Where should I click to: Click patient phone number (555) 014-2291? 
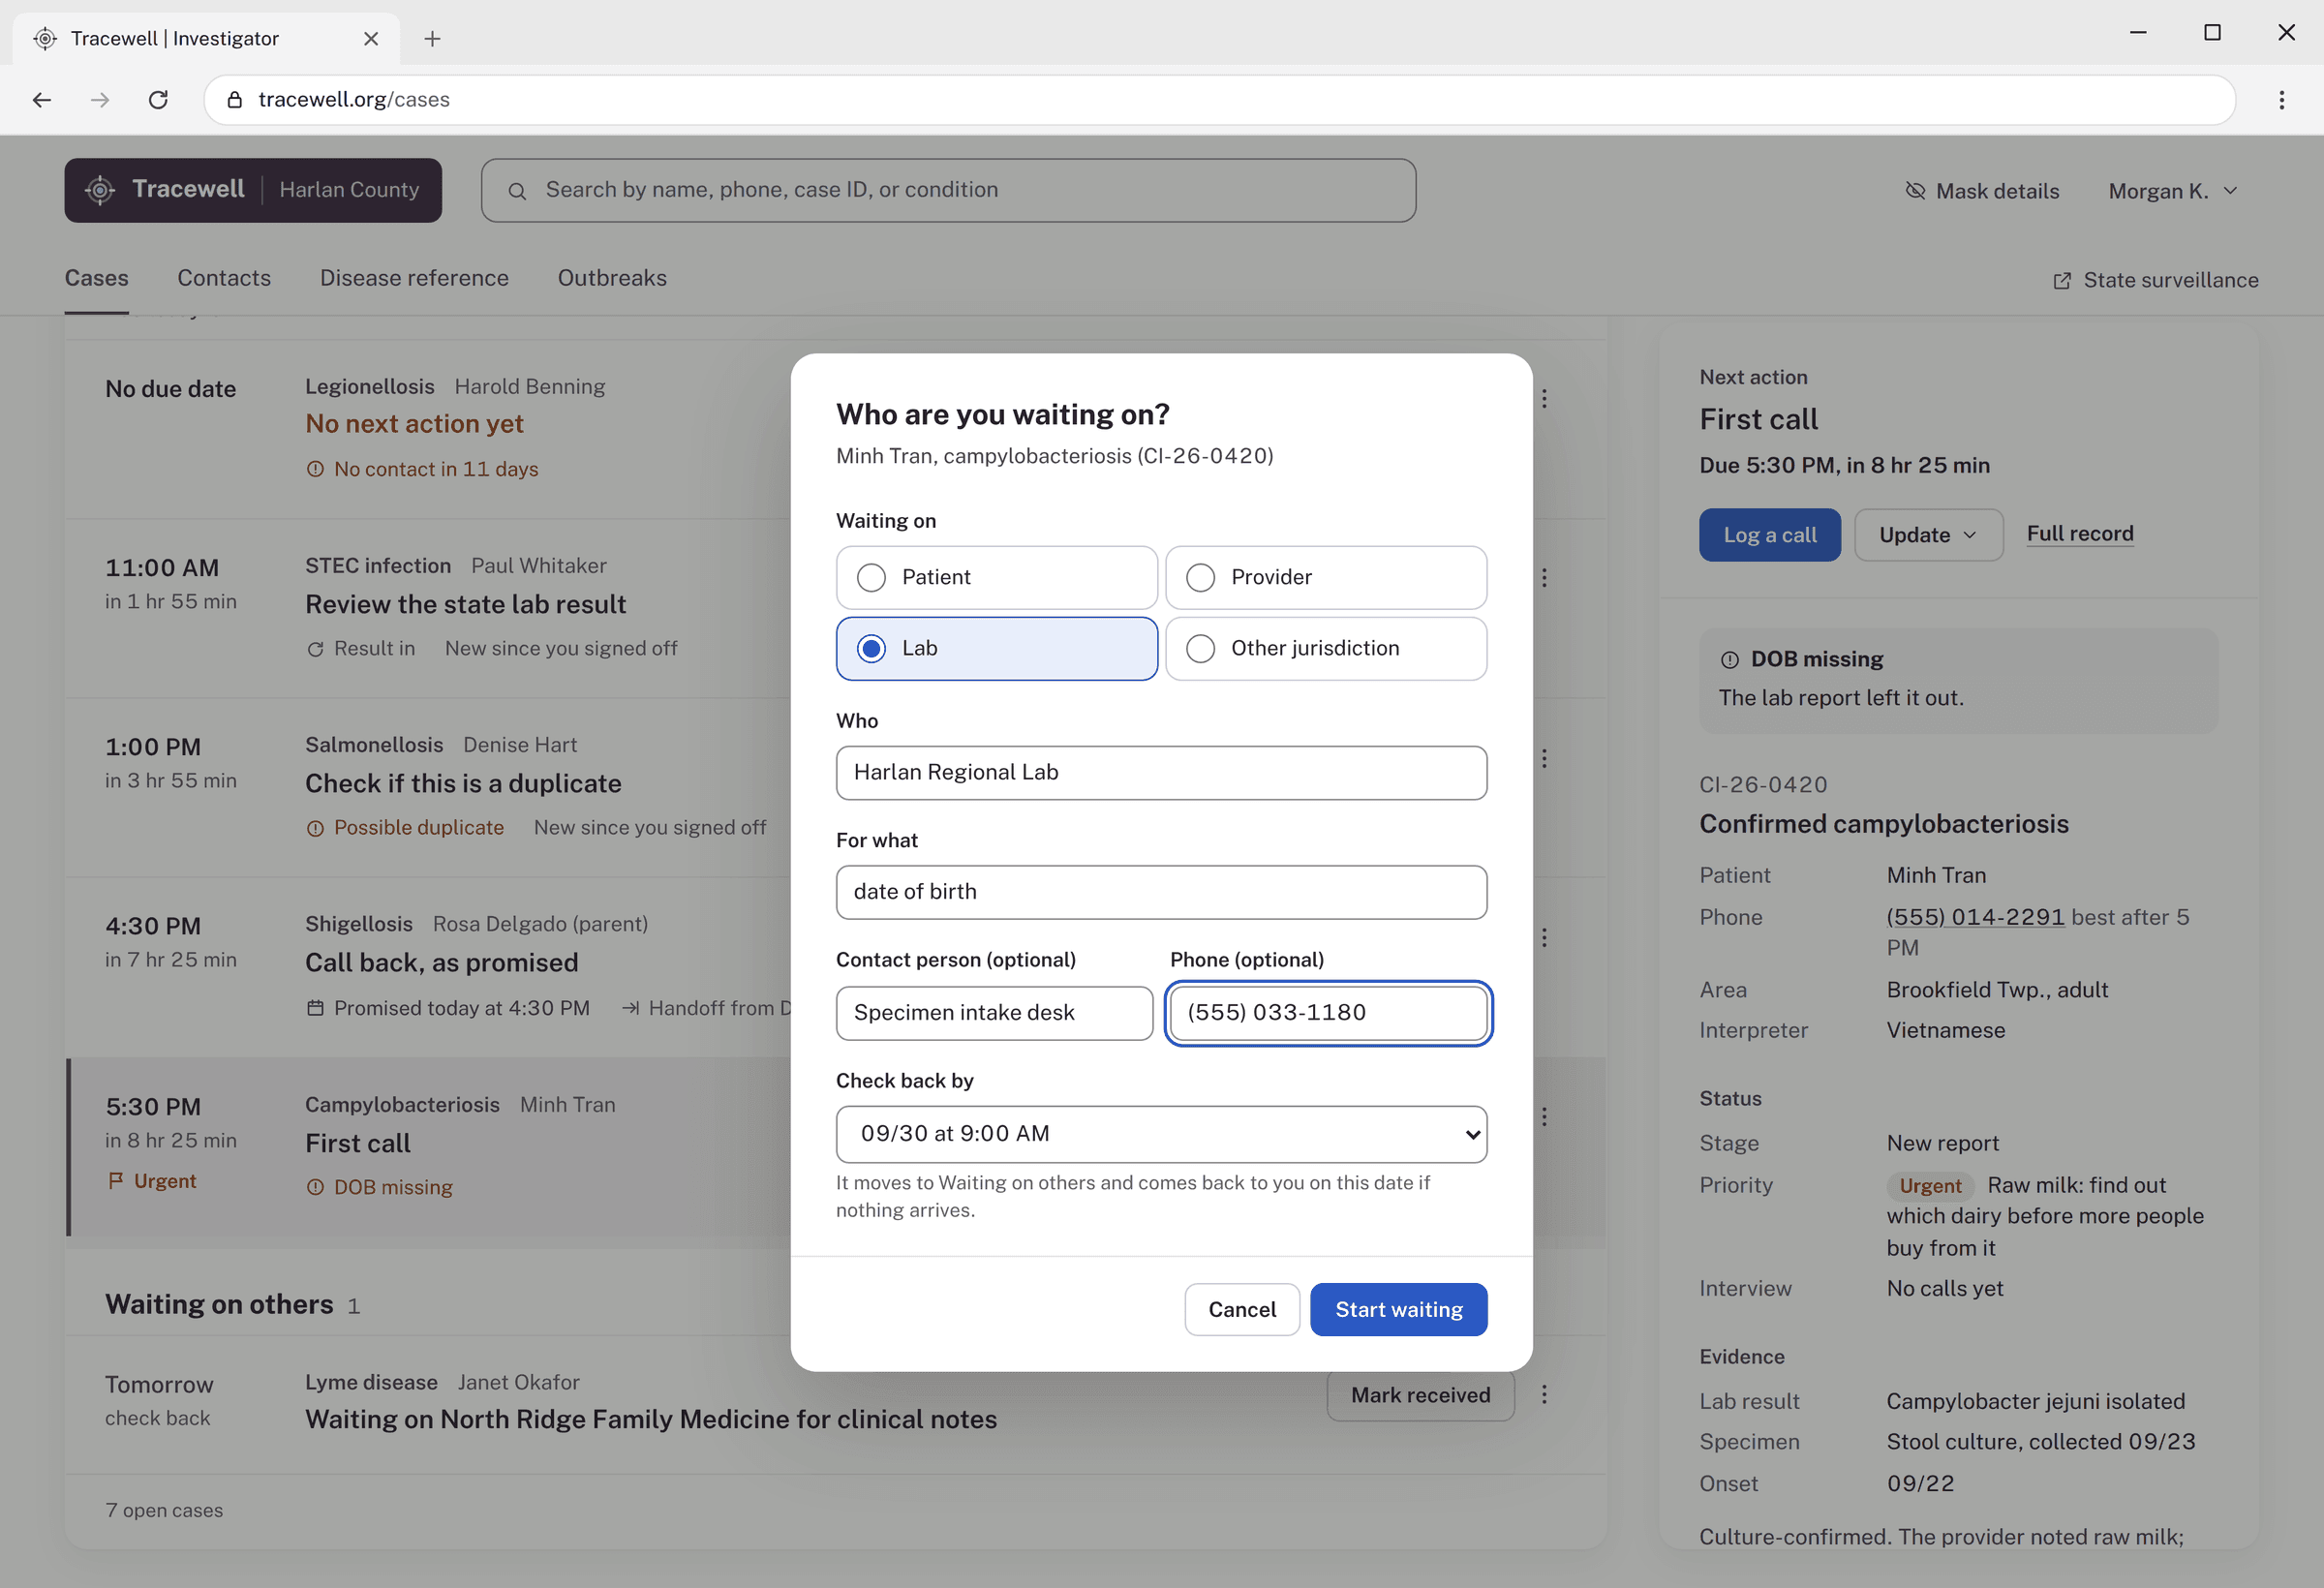(x=1975, y=917)
